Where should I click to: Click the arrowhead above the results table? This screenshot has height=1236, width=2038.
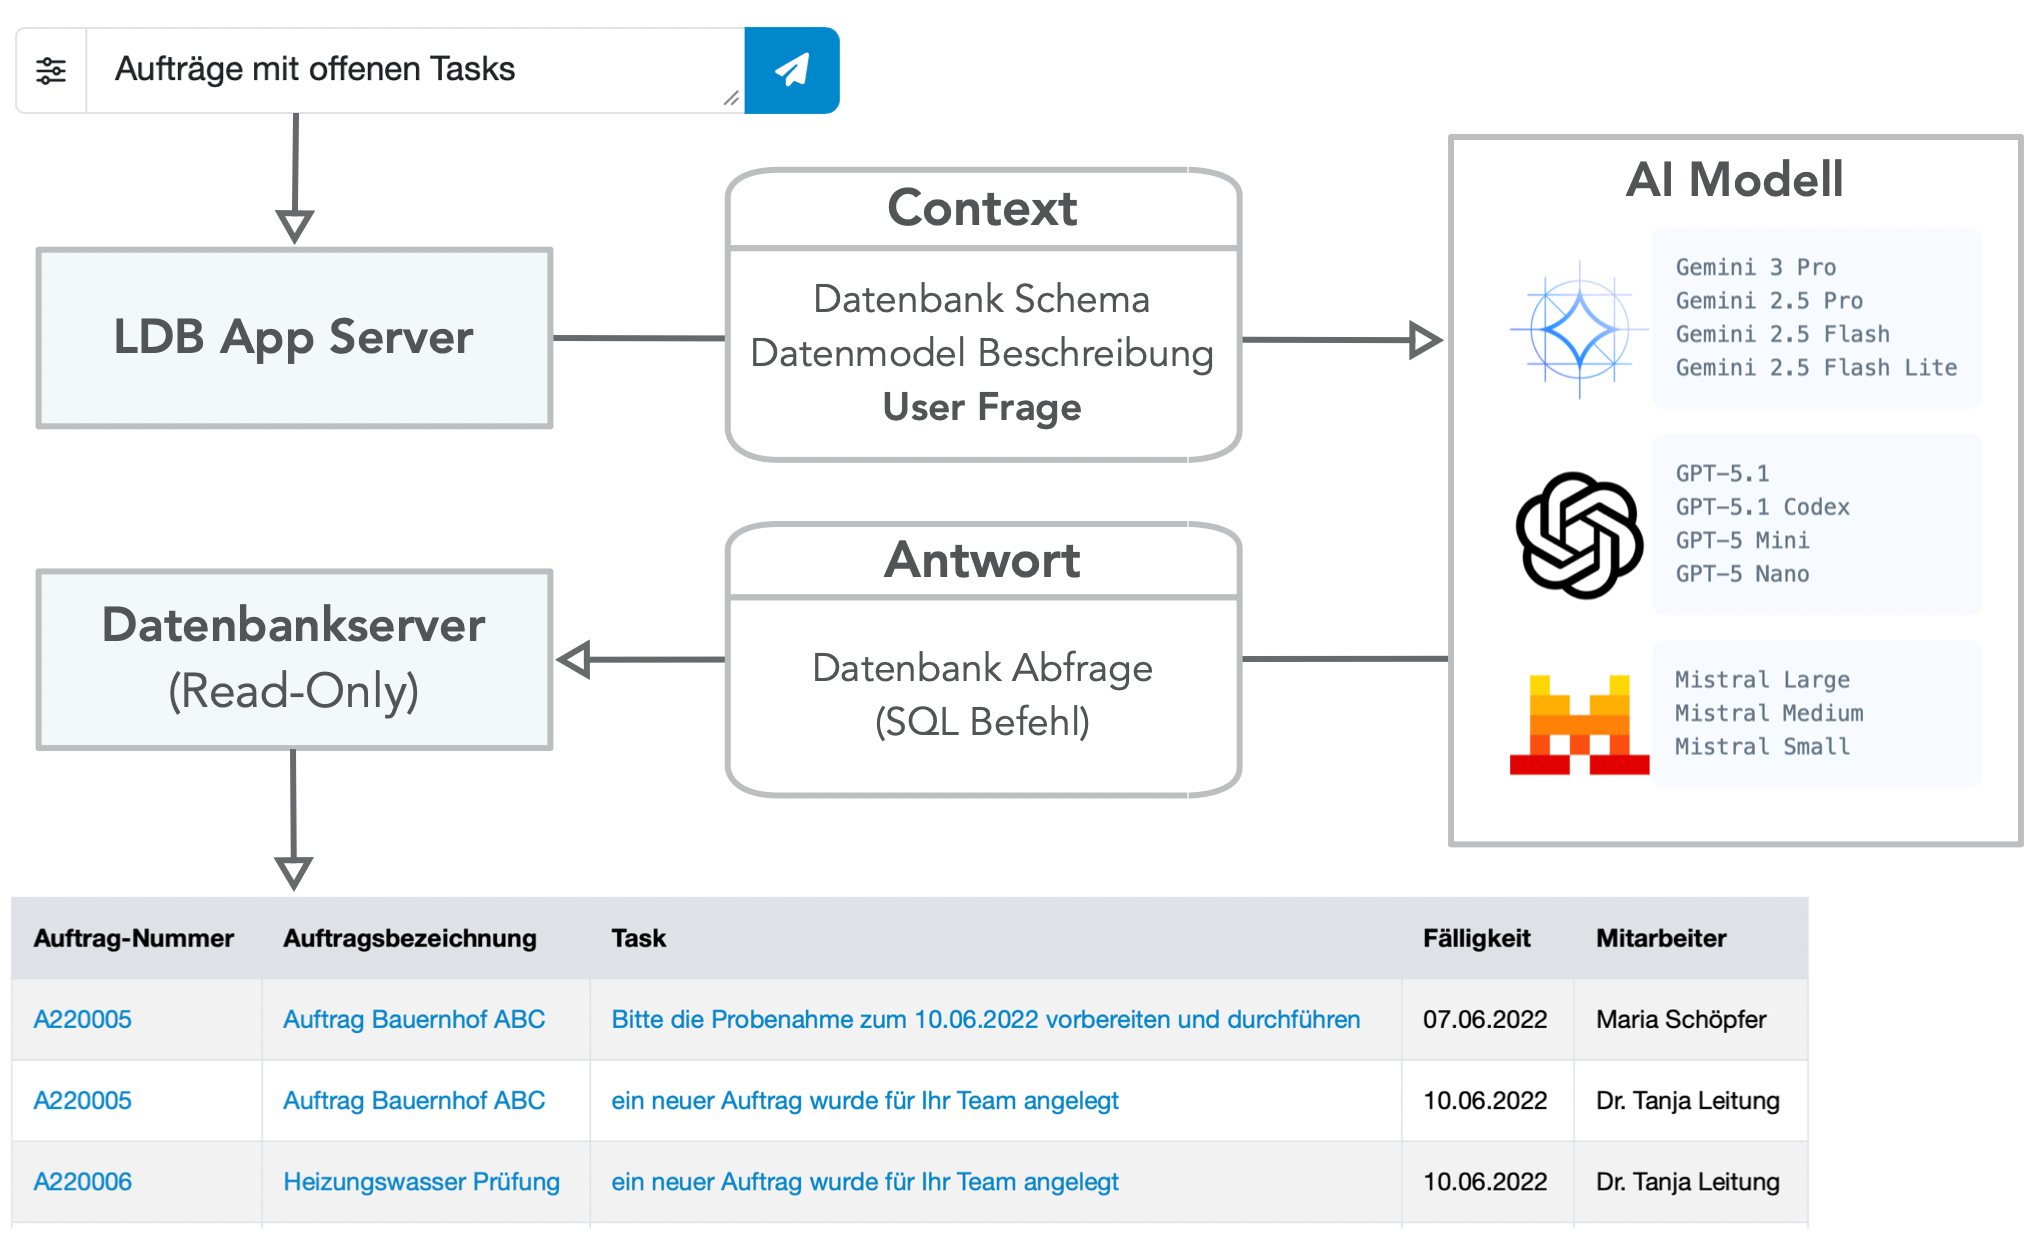click(293, 871)
